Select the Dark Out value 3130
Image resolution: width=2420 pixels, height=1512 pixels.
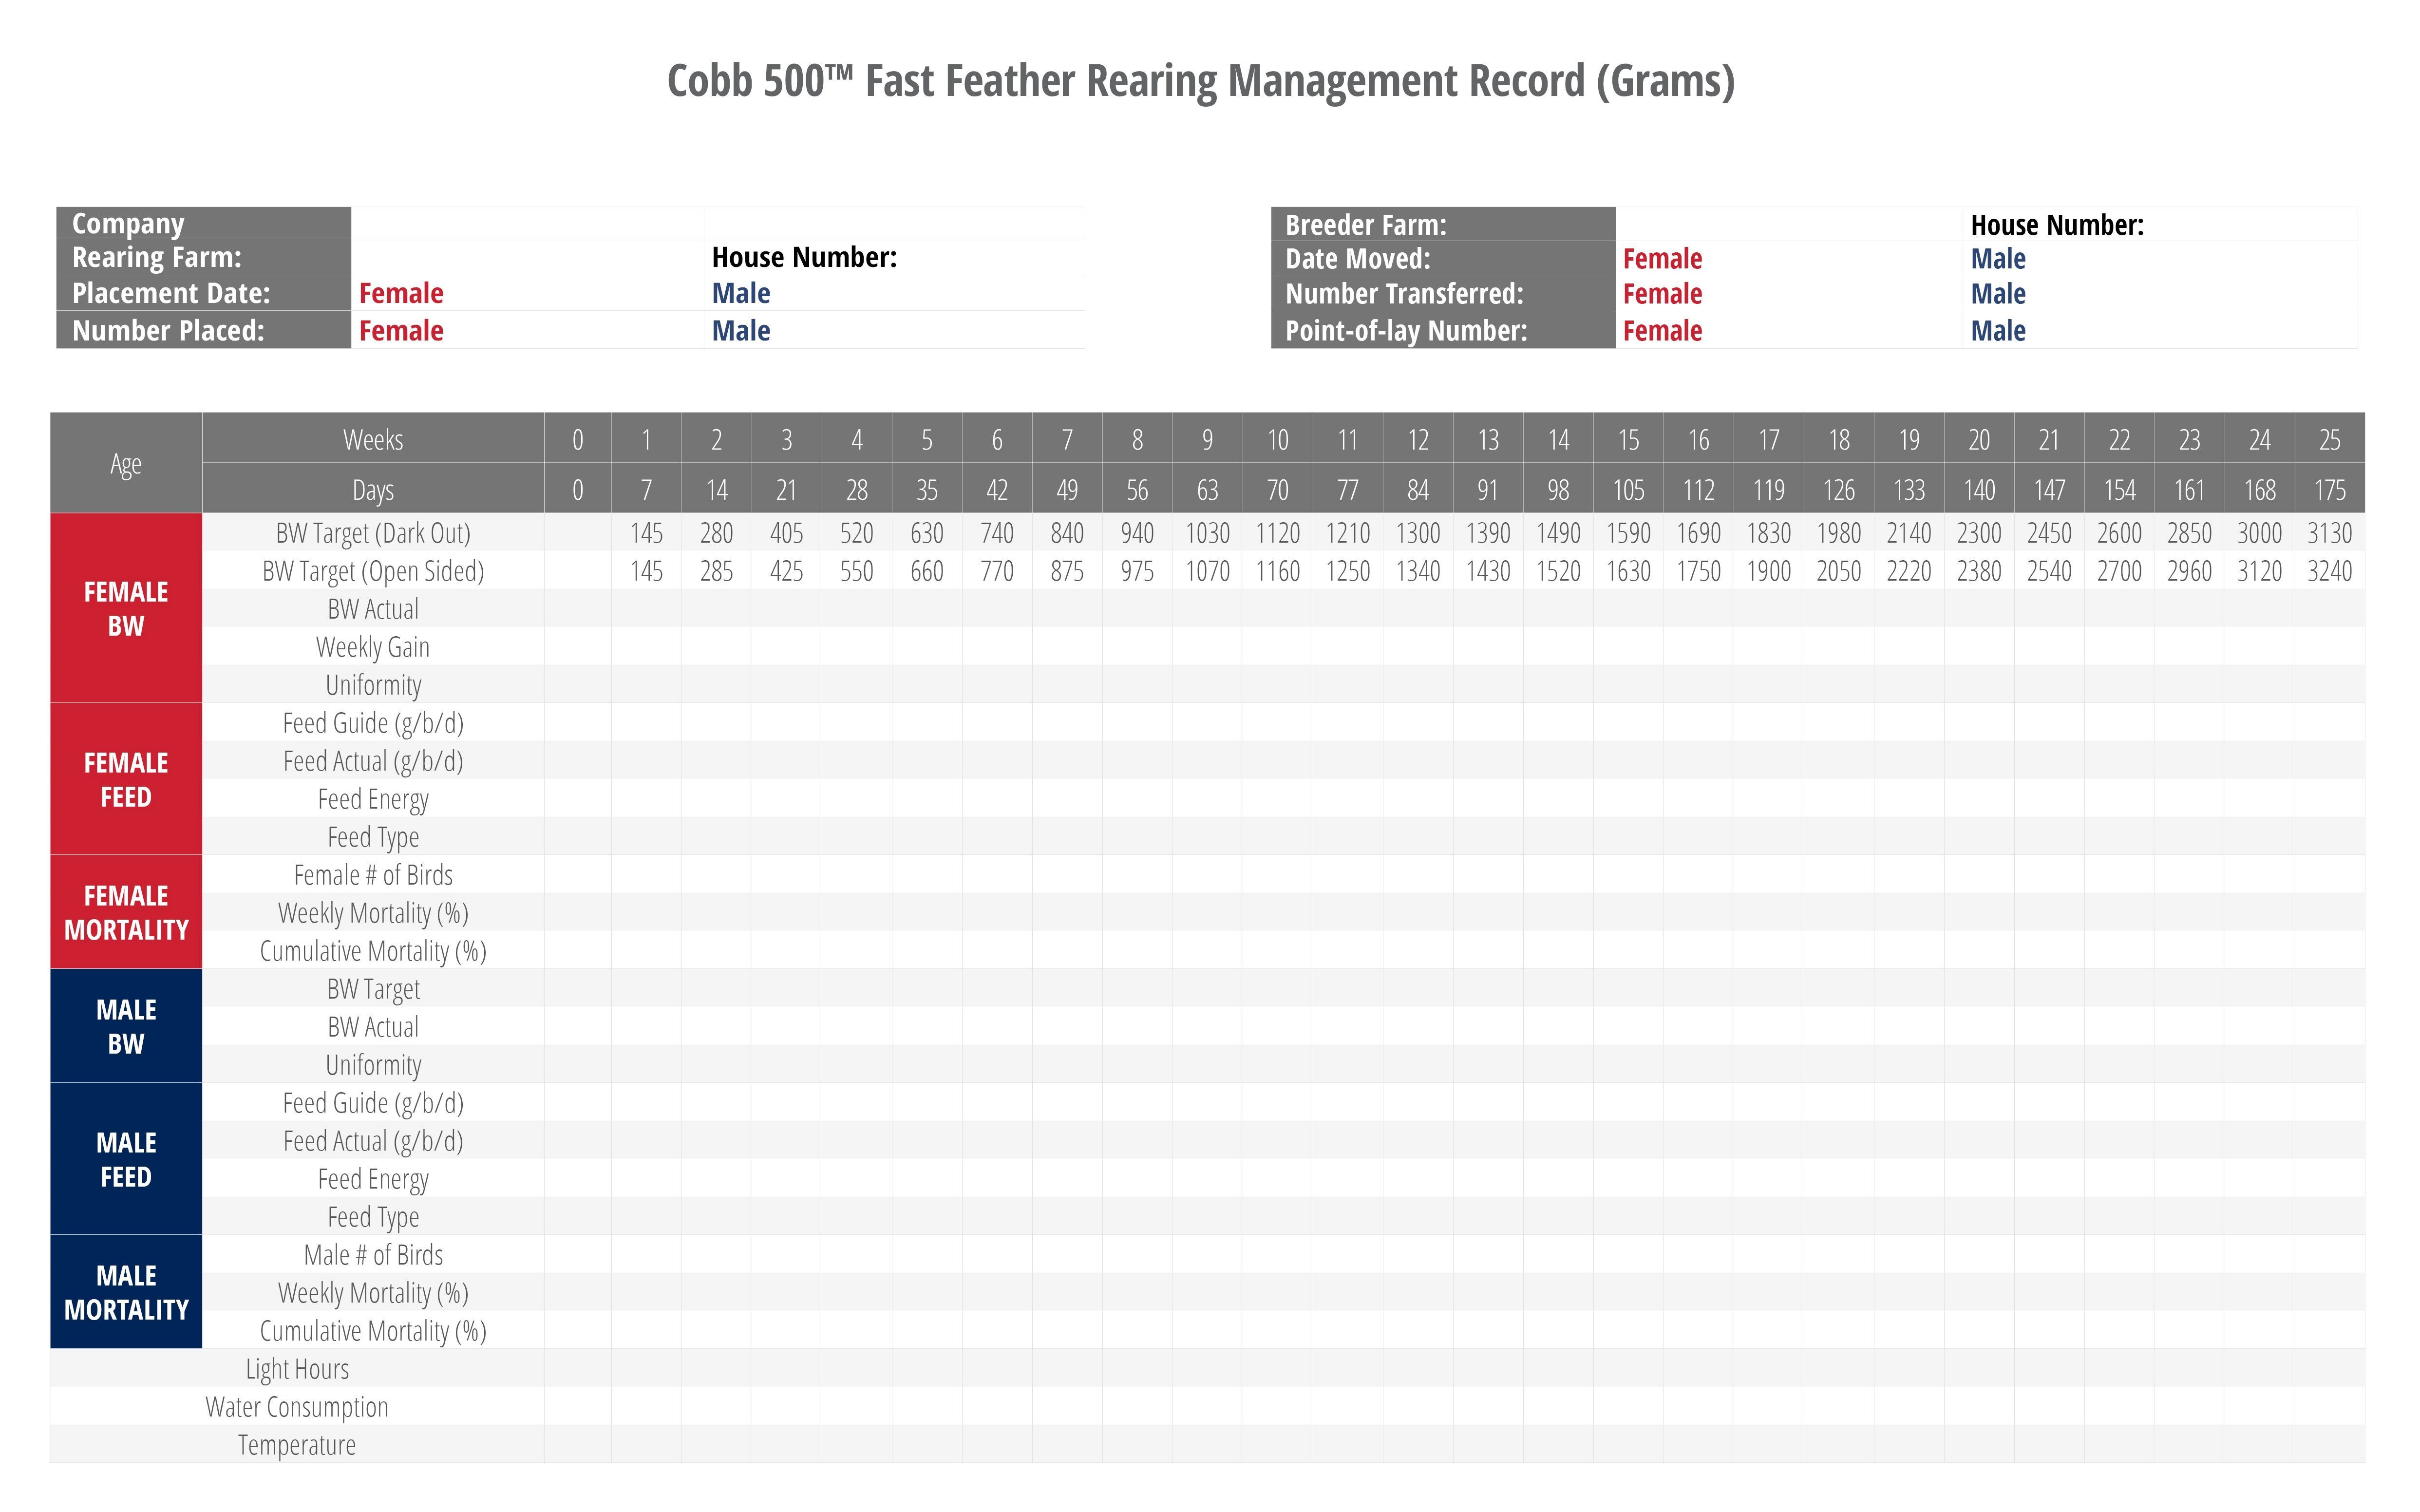tap(2329, 533)
